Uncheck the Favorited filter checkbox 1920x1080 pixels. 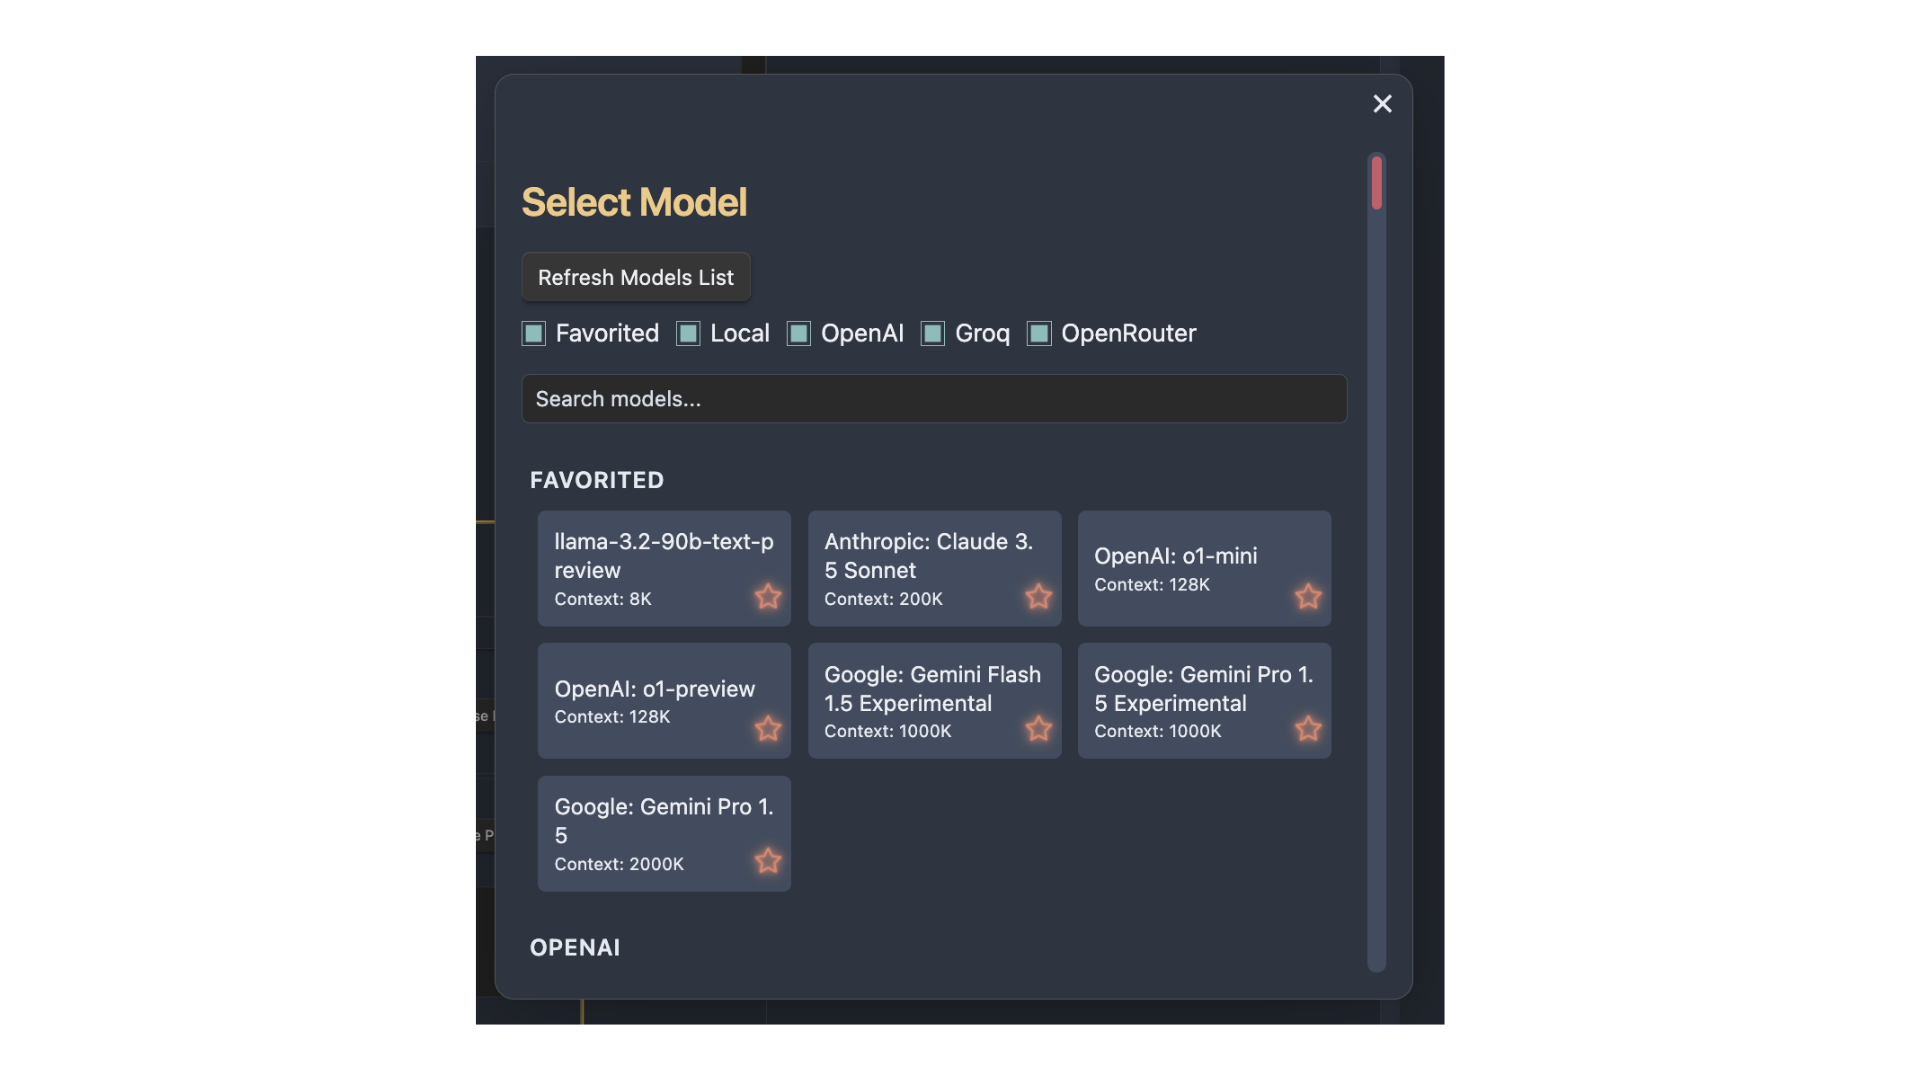click(x=534, y=334)
